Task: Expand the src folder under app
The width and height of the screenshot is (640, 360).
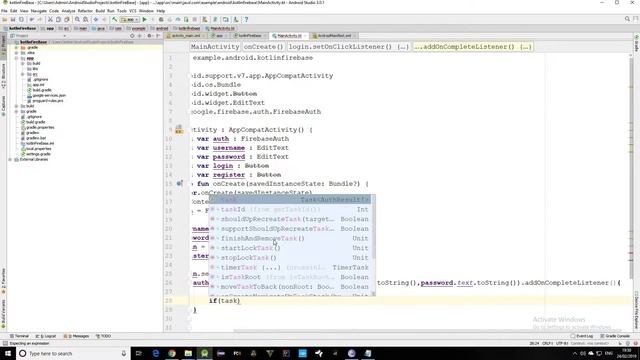Action: pyautogui.click(x=23, y=74)
